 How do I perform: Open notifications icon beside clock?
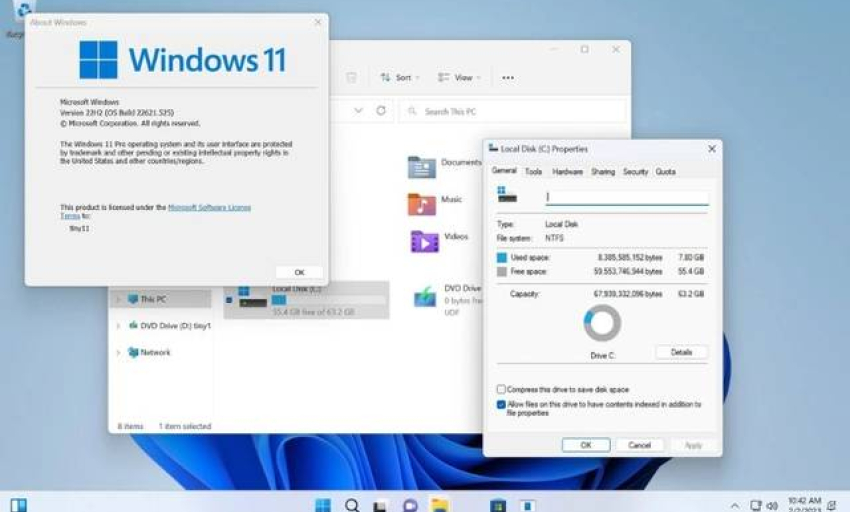[x=832, y=505]
